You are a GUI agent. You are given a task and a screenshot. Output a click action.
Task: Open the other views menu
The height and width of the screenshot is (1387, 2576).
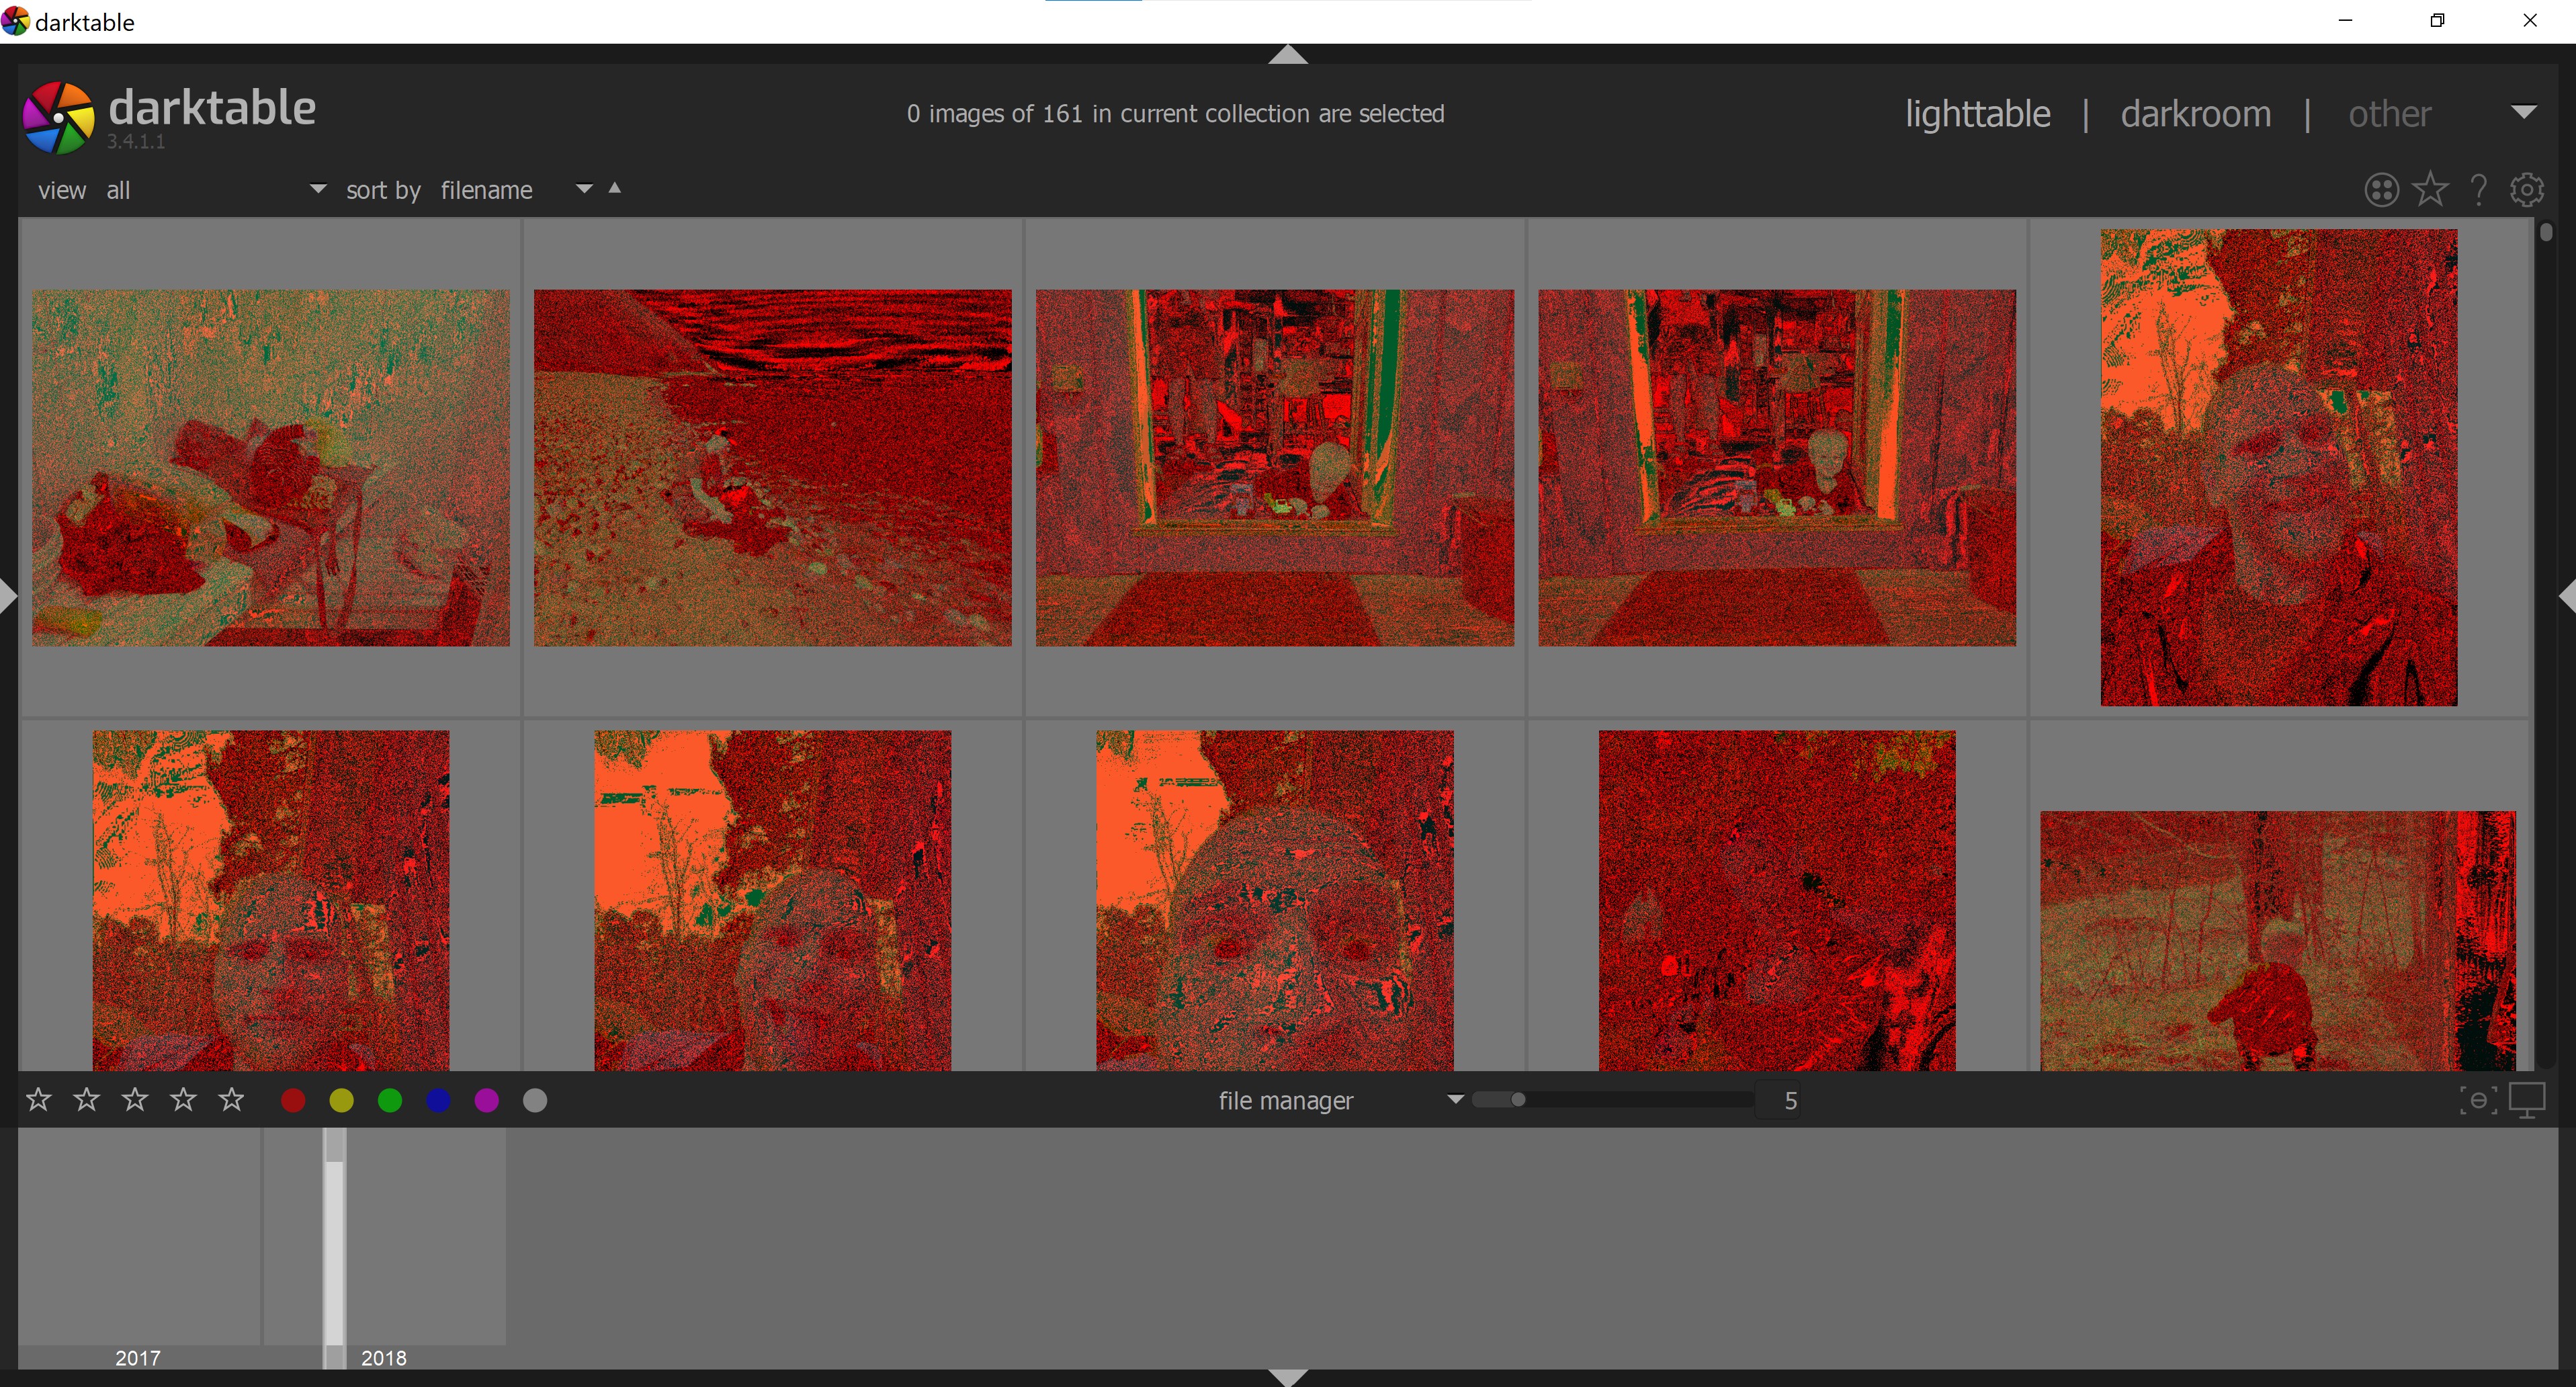click(2390, 114)
